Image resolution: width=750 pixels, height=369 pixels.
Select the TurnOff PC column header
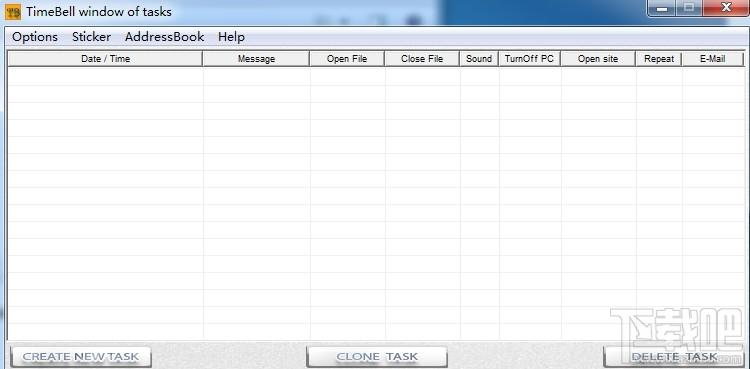point(529,59)
